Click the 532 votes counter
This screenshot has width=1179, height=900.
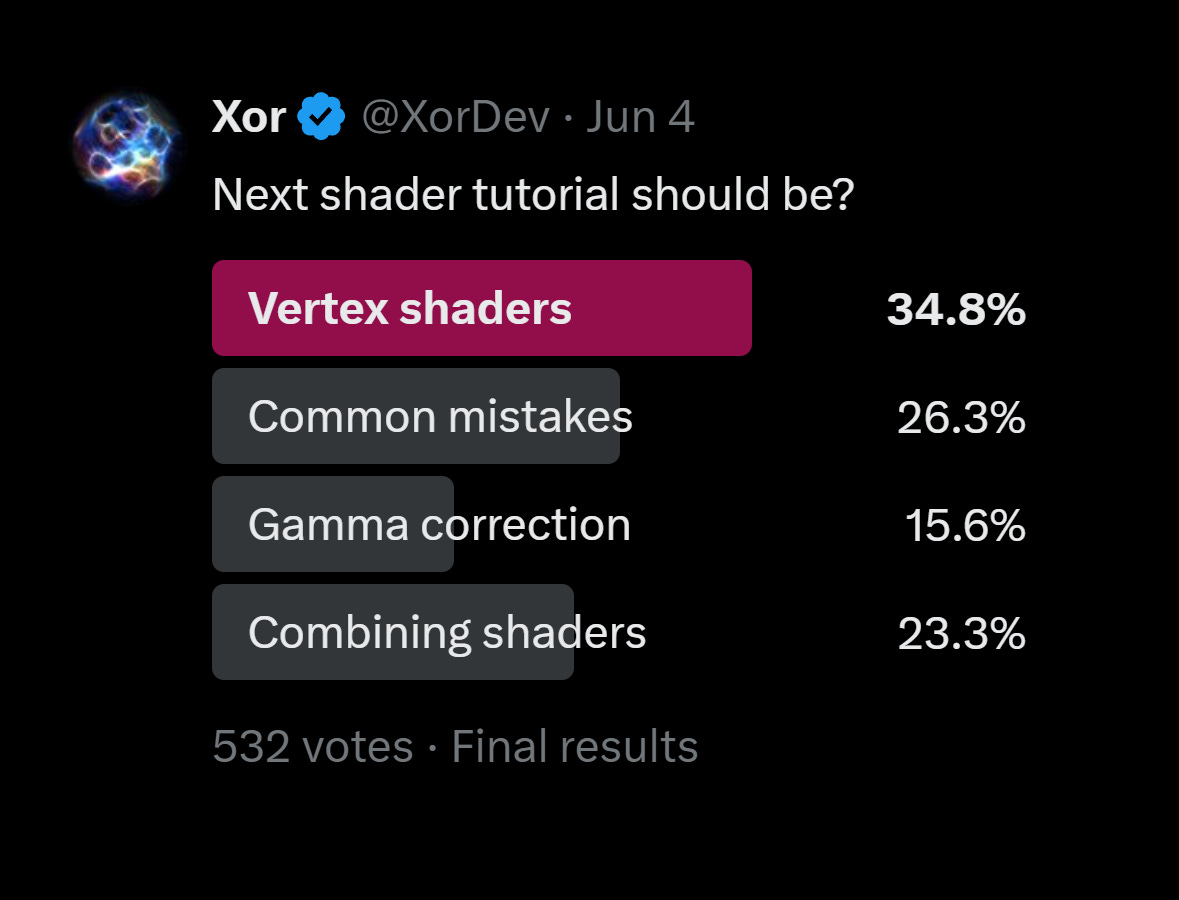pos(313,746)
